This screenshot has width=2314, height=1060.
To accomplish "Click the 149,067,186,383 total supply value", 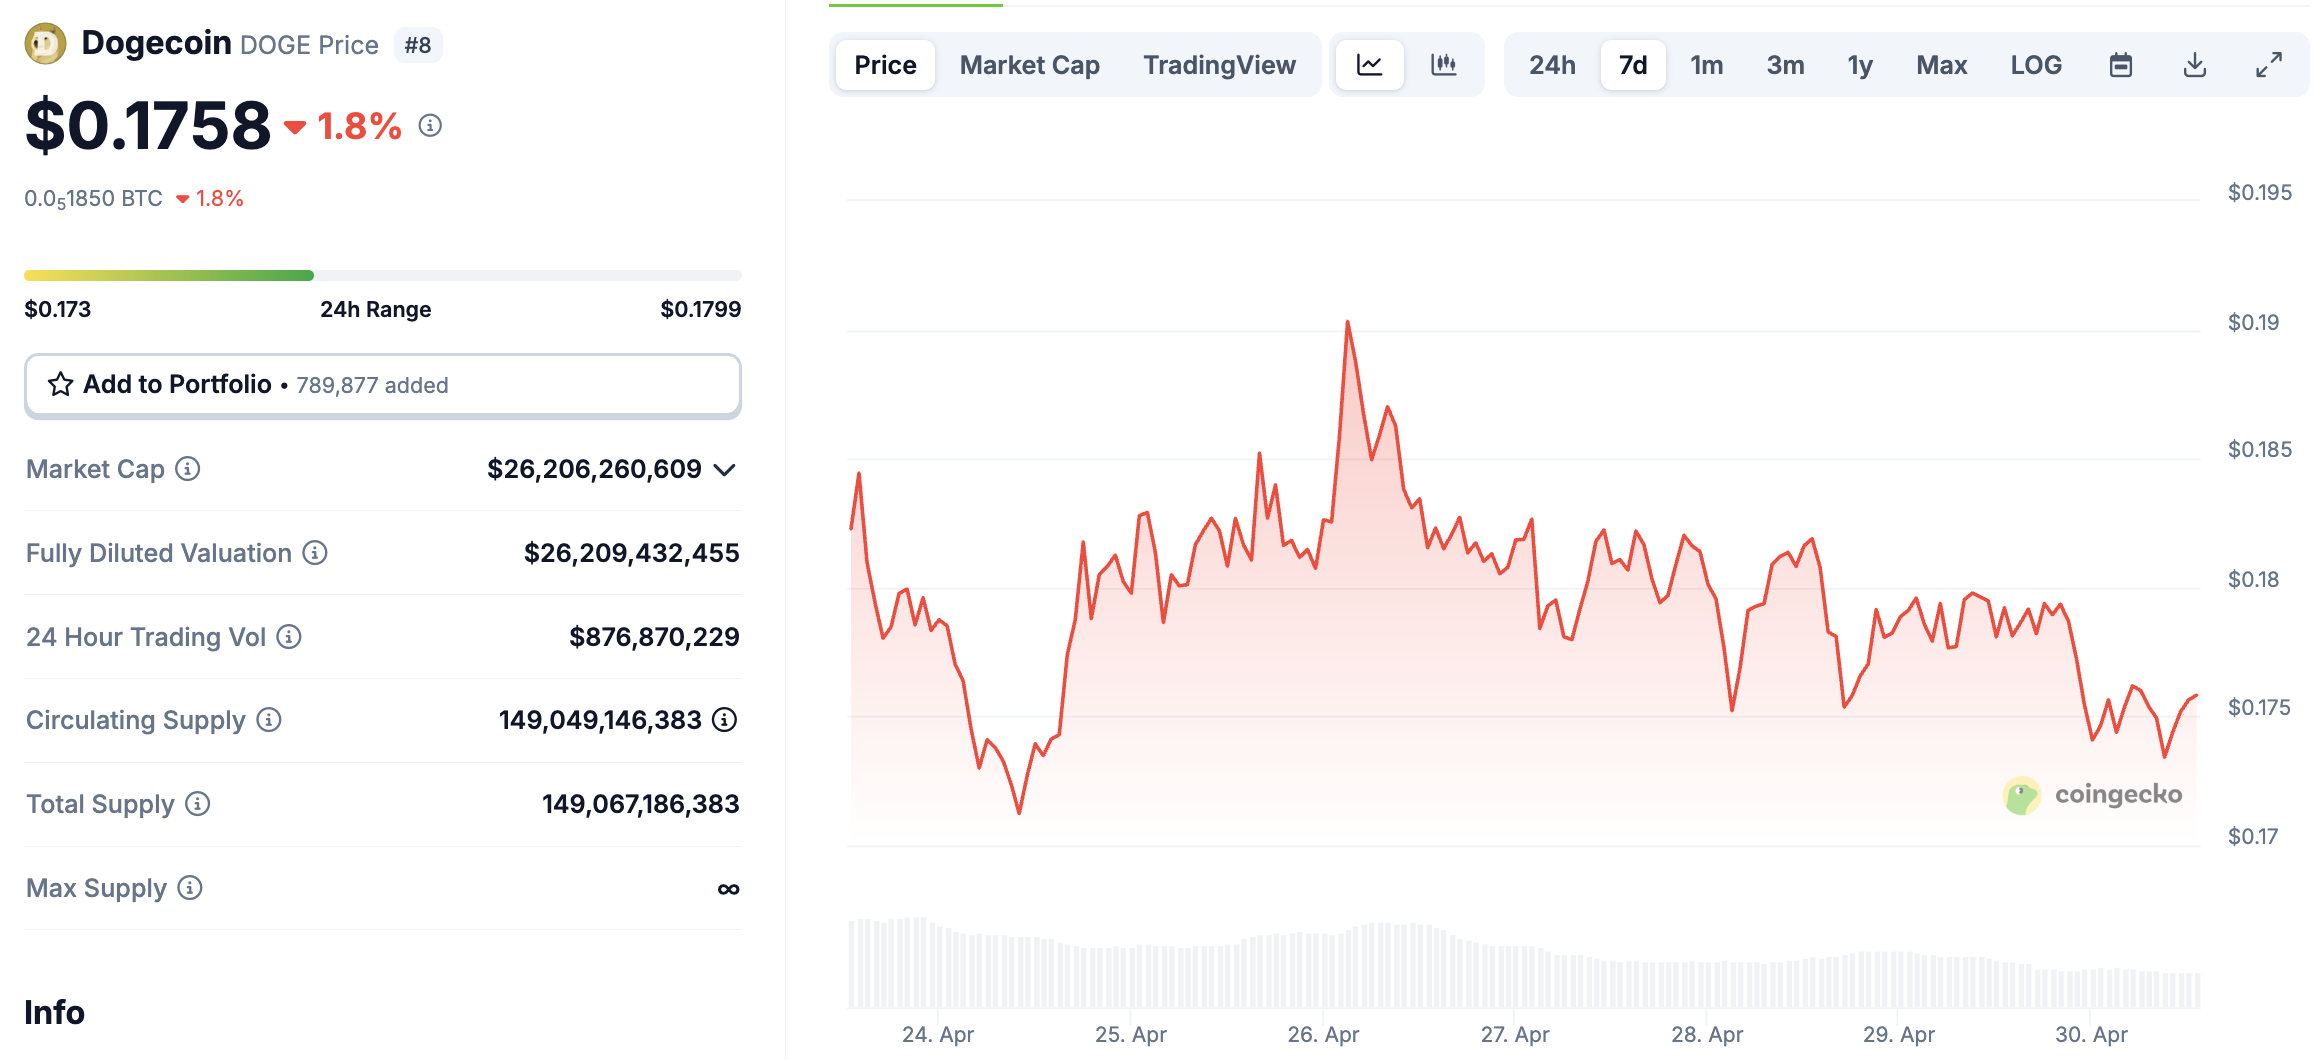I will [641, 804].
